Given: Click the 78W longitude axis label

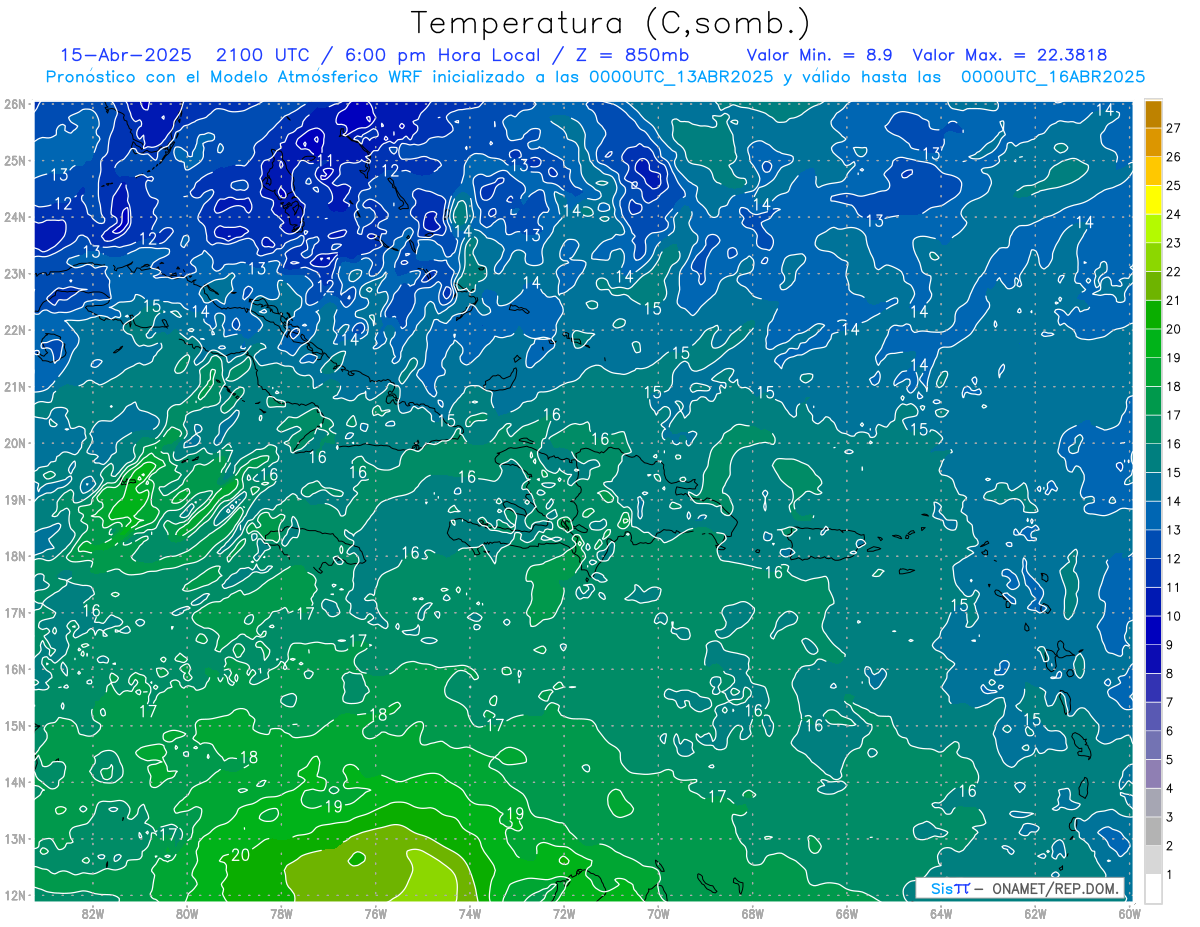Looking at the screenshot, I should tap(281, 913).
